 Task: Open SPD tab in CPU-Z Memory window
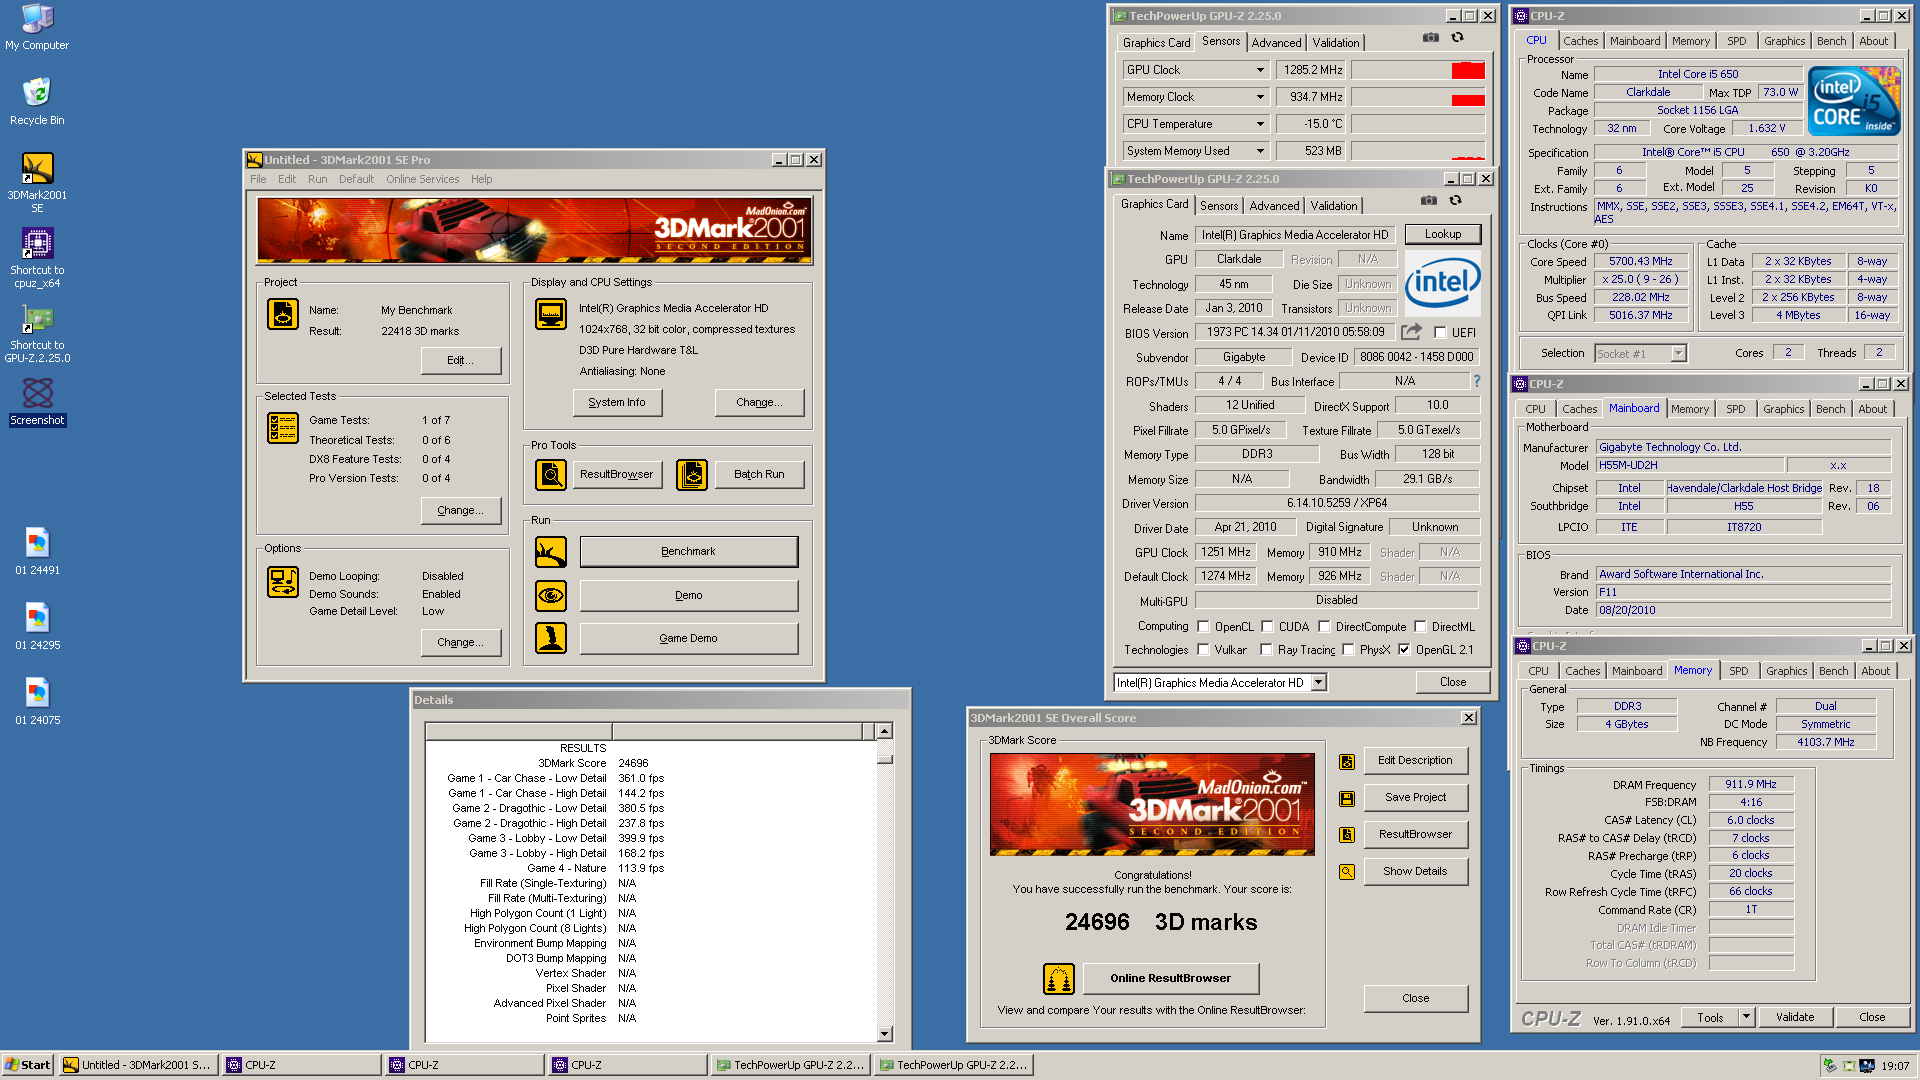point(1739,671)
